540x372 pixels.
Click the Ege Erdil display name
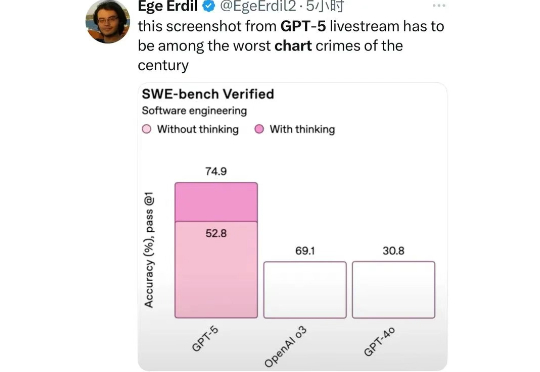click(168, 6)
